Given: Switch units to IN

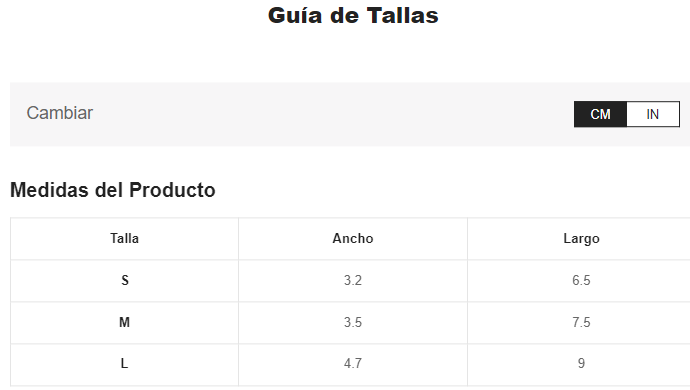Looking at the screenshot, I should [x=653, y=114].
